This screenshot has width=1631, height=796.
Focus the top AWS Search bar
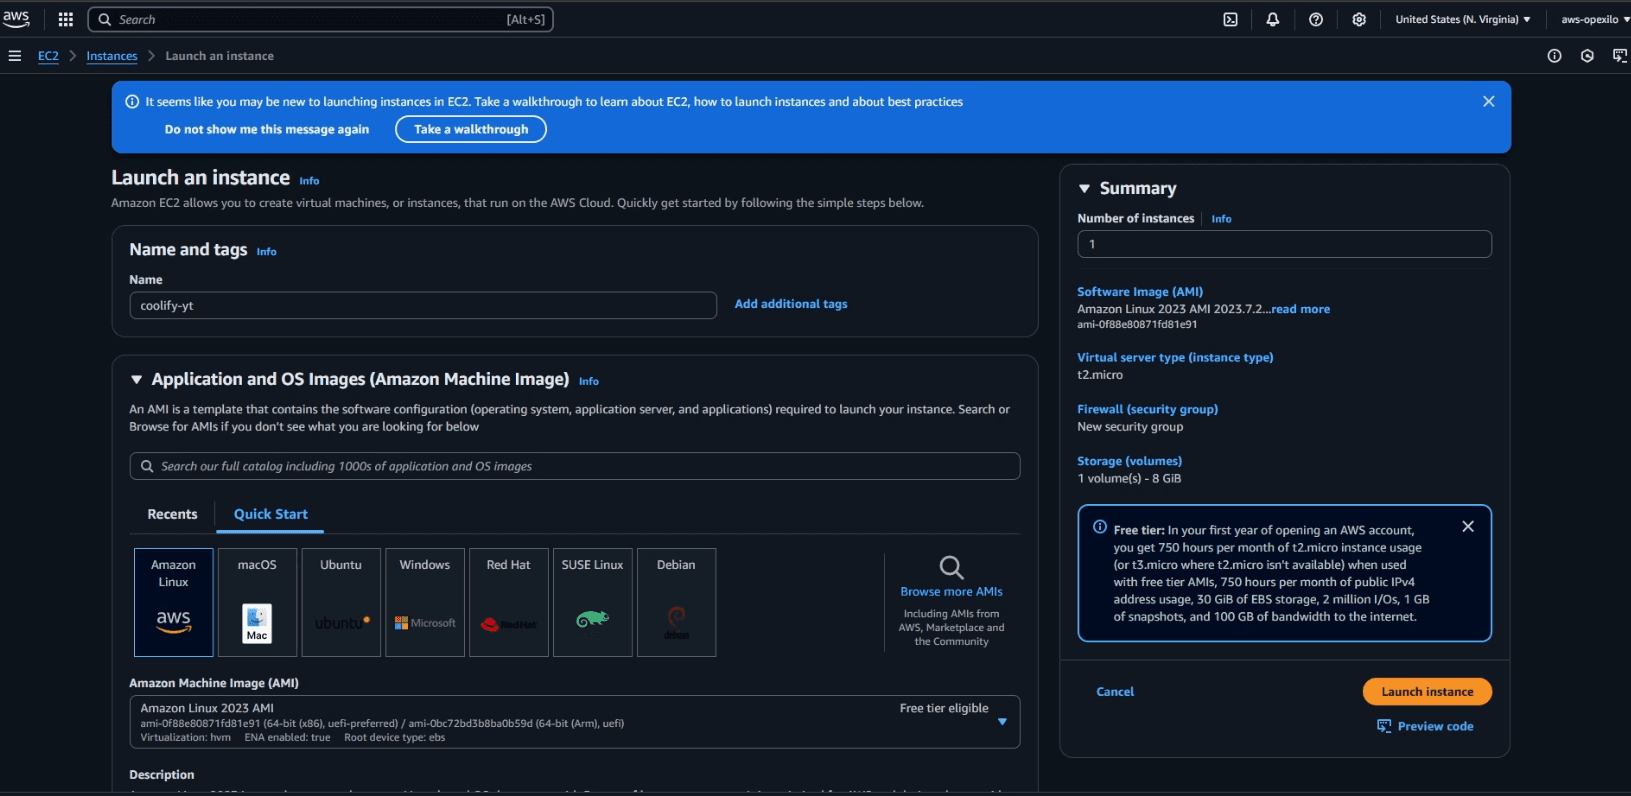click(320, 19)
